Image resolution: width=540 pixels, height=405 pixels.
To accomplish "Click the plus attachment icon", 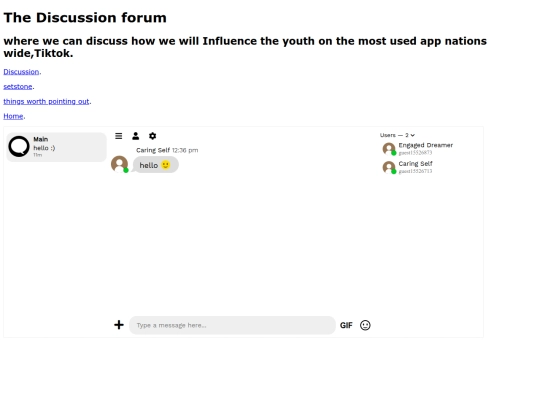I will (x=119, y=325).
